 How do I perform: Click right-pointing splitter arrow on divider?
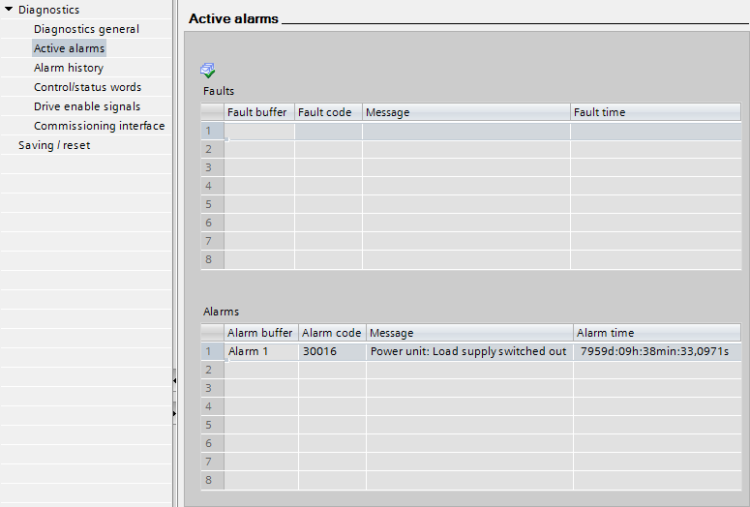tap(174, 413)
